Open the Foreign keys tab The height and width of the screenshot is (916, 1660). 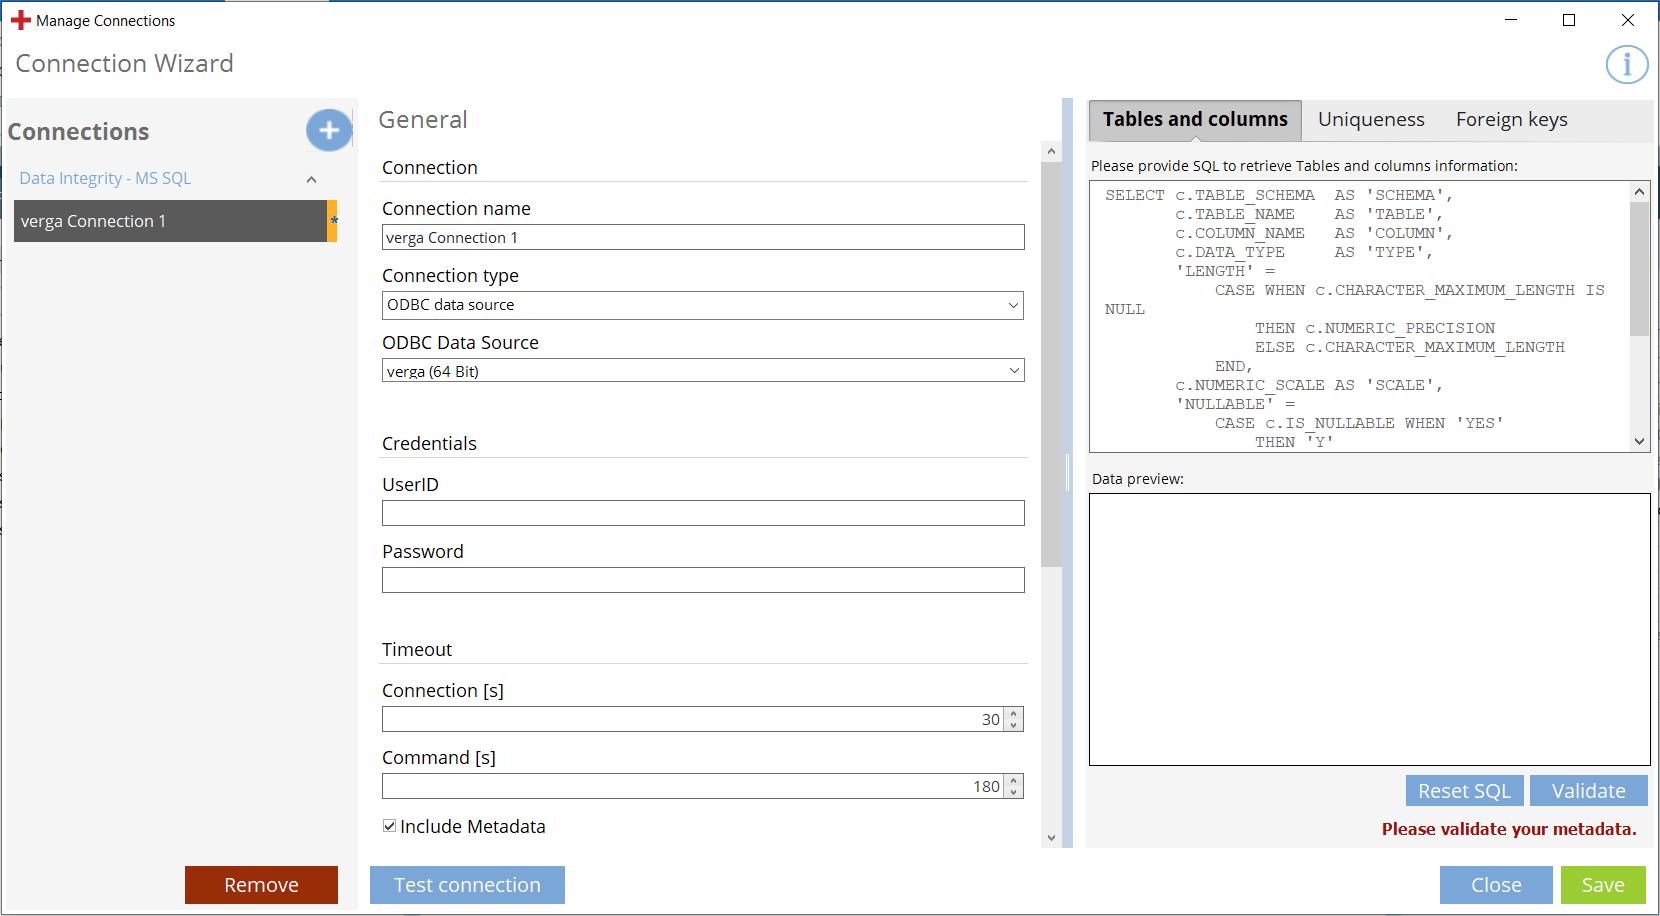1511,120
